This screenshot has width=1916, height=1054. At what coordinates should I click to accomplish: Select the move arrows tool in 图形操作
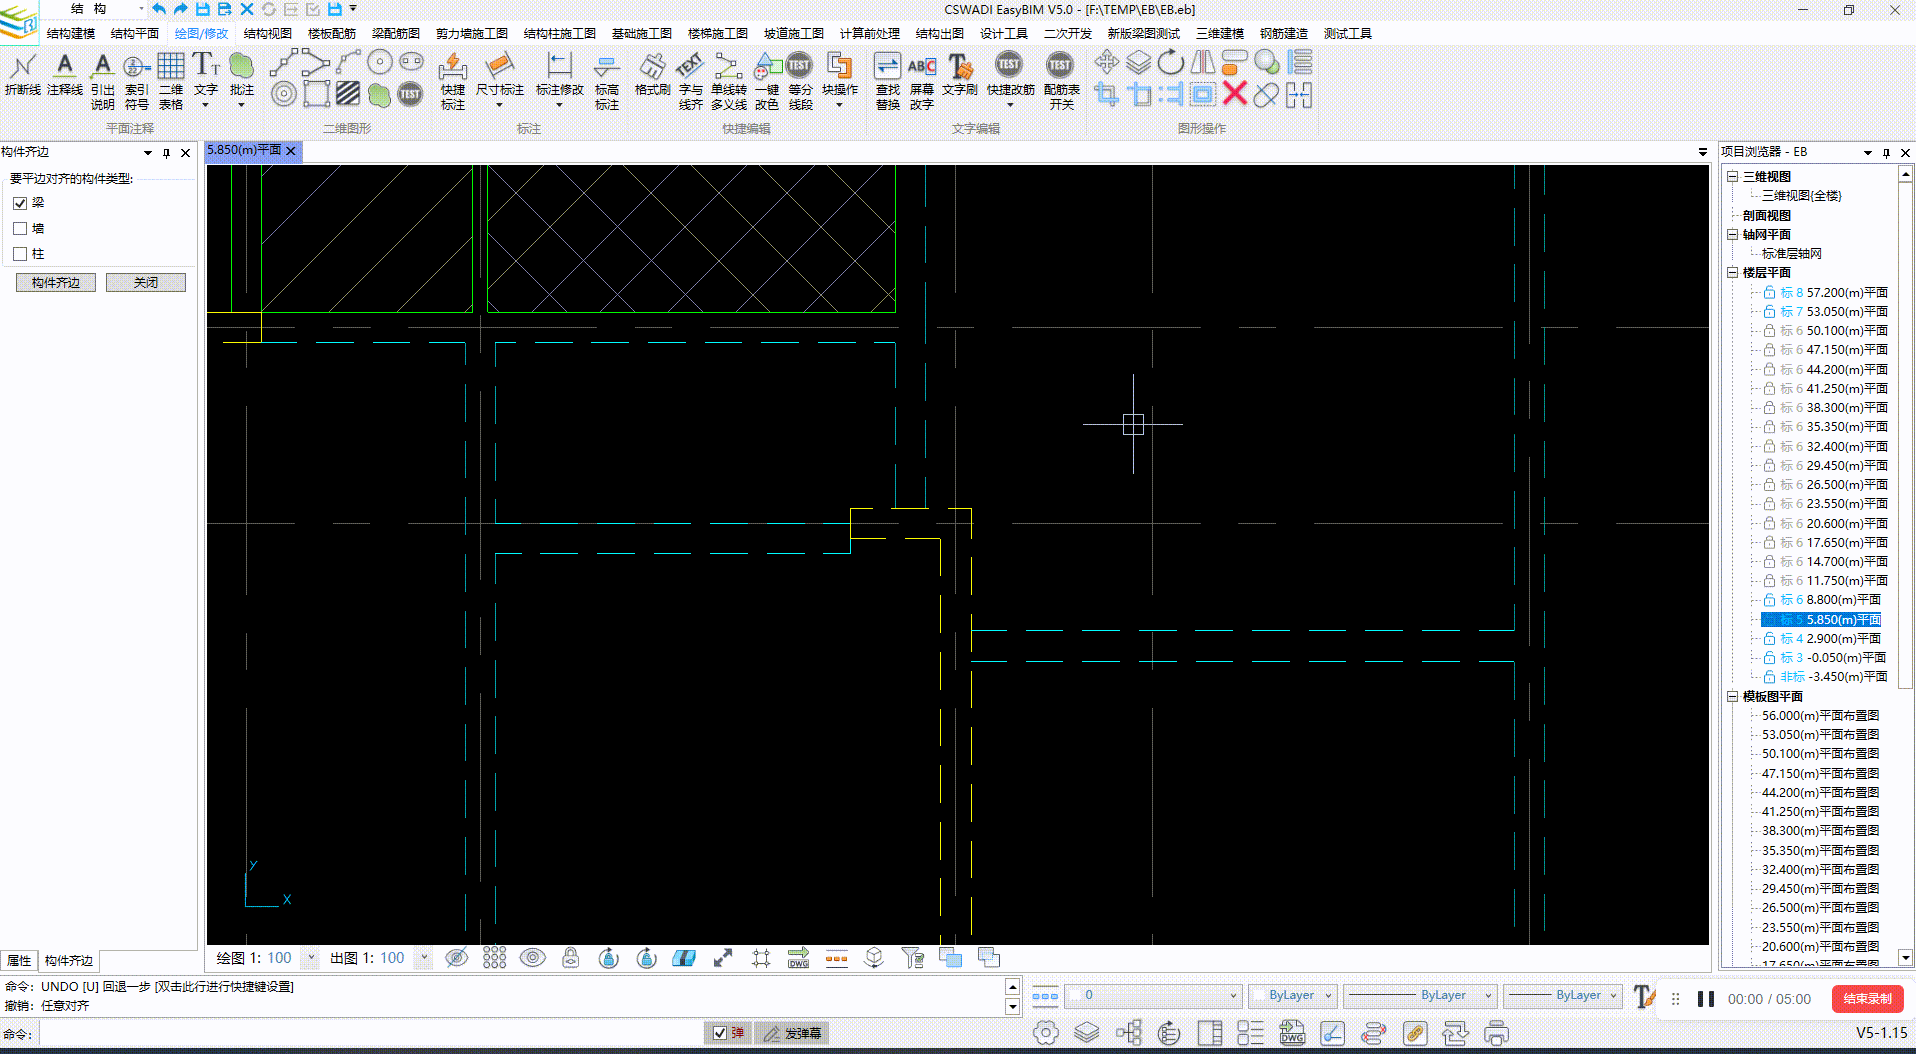pos(1106,62)
